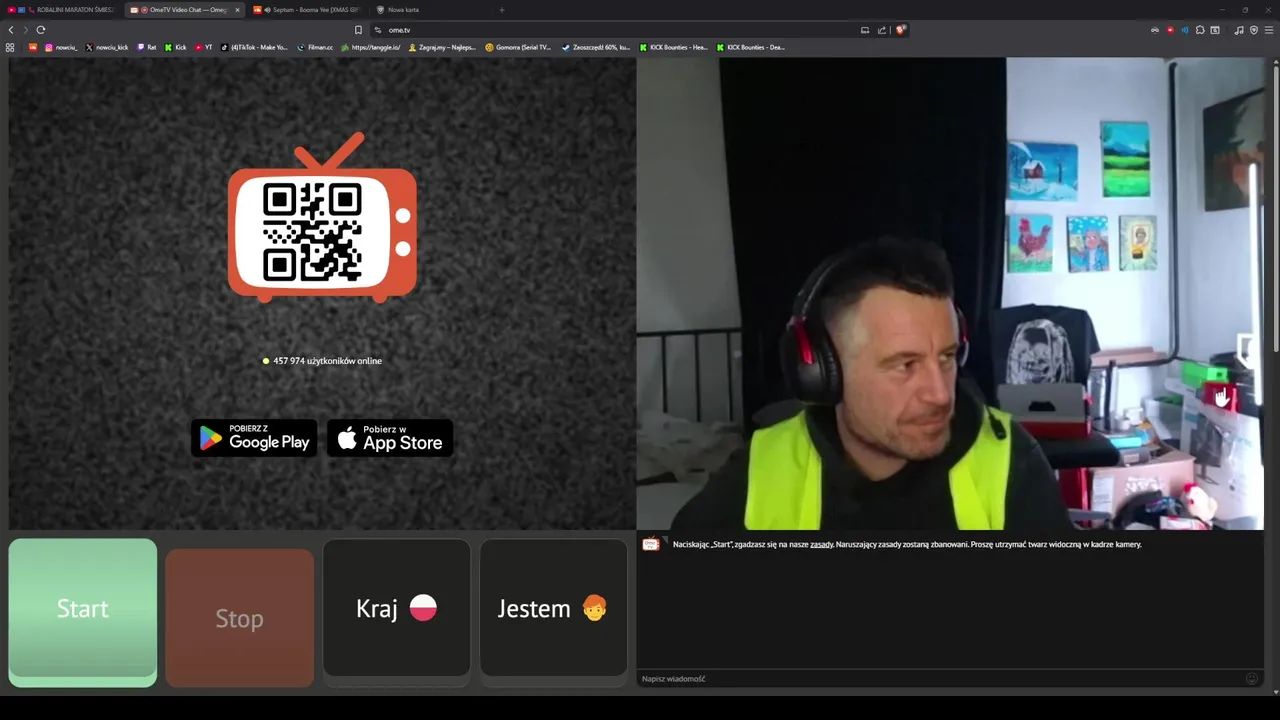
Task: Click the site settings icon in address bar
Action: (x=378, y=30)
